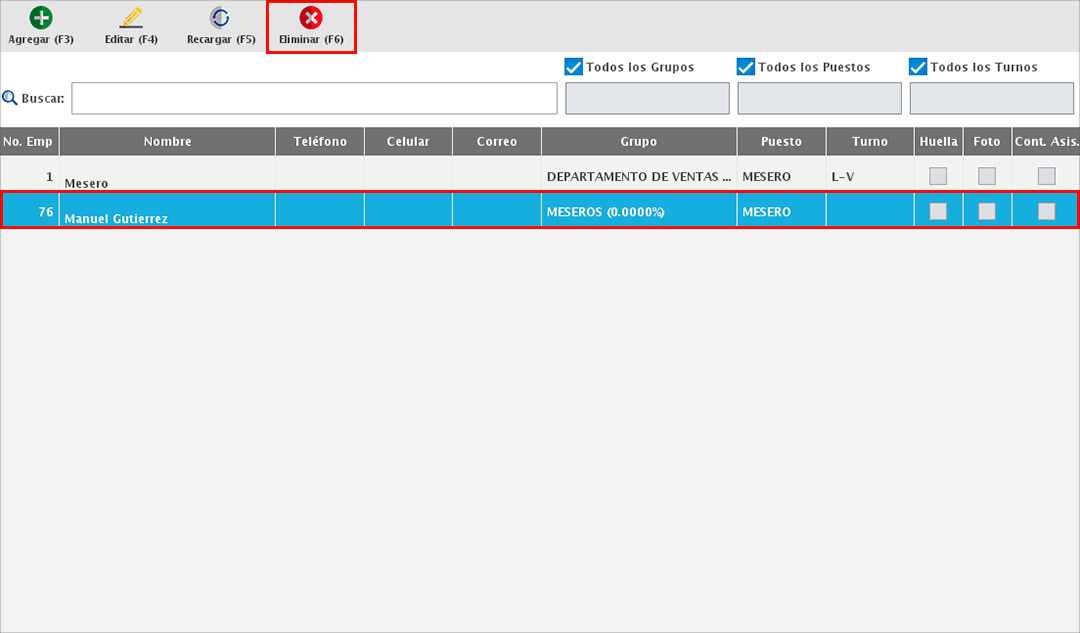Sort table by Grupo column header
This screenshot has height=633, width=1080.
click(638, 141)
